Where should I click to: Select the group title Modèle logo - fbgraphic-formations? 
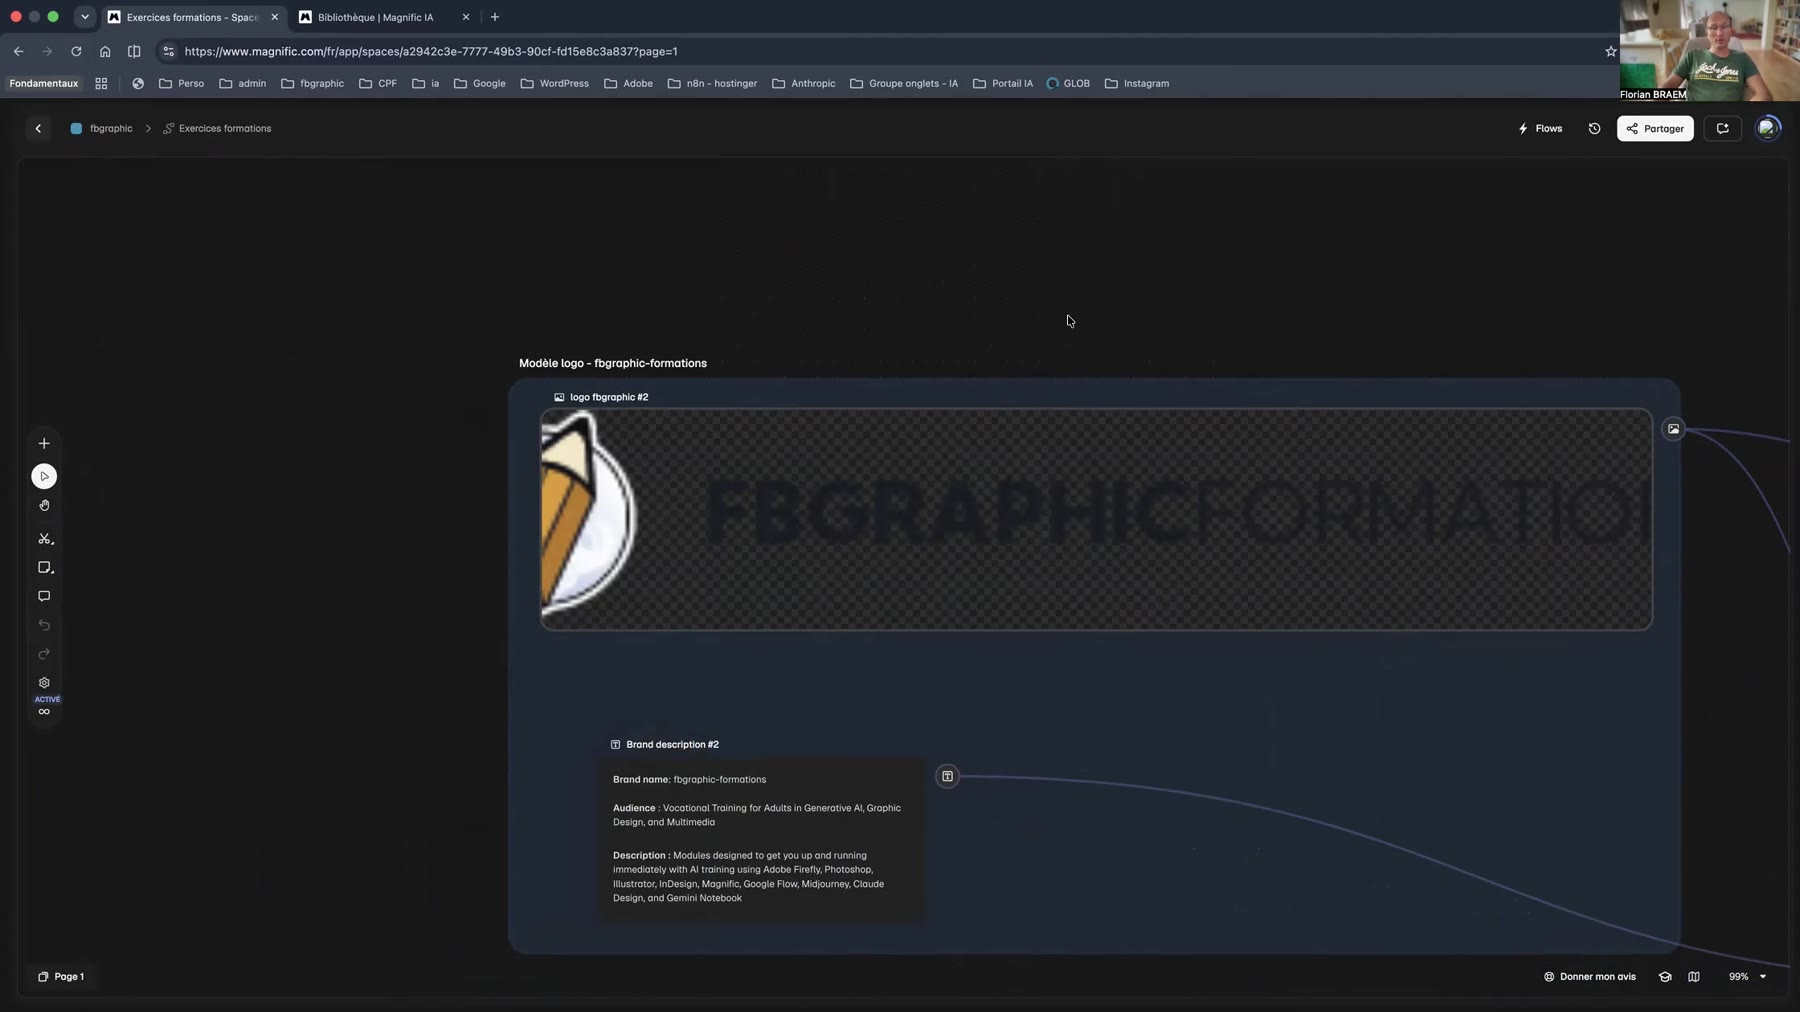click(613, 363)
